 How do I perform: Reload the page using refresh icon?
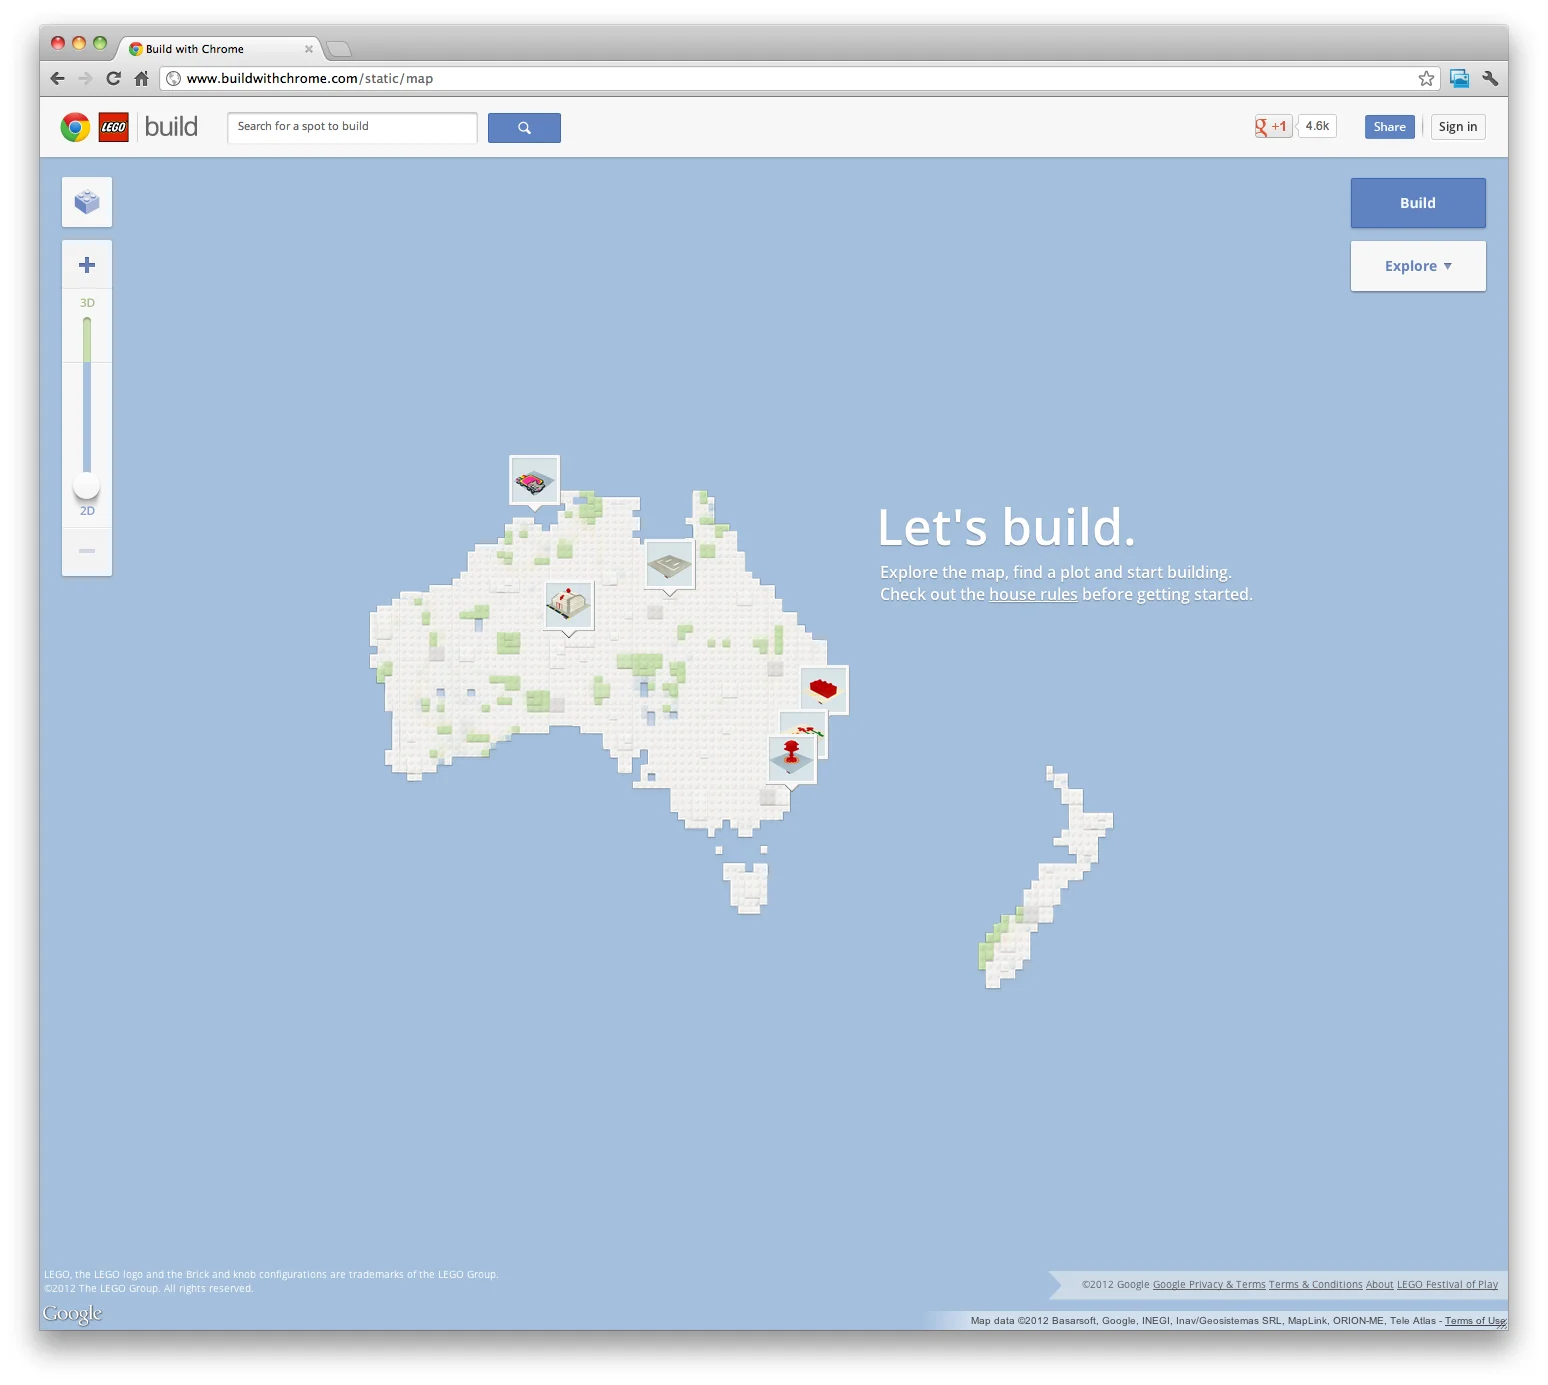[x=113, y=78]
